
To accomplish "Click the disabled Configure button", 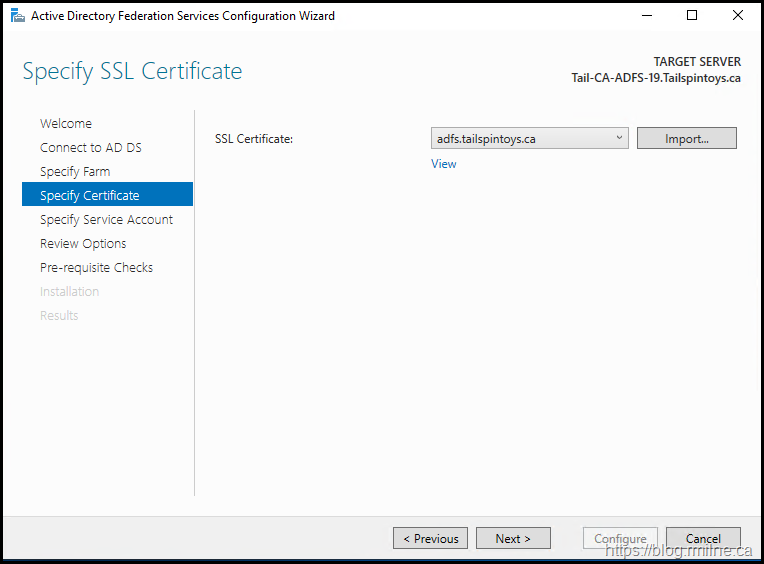I will coord(620,539).
